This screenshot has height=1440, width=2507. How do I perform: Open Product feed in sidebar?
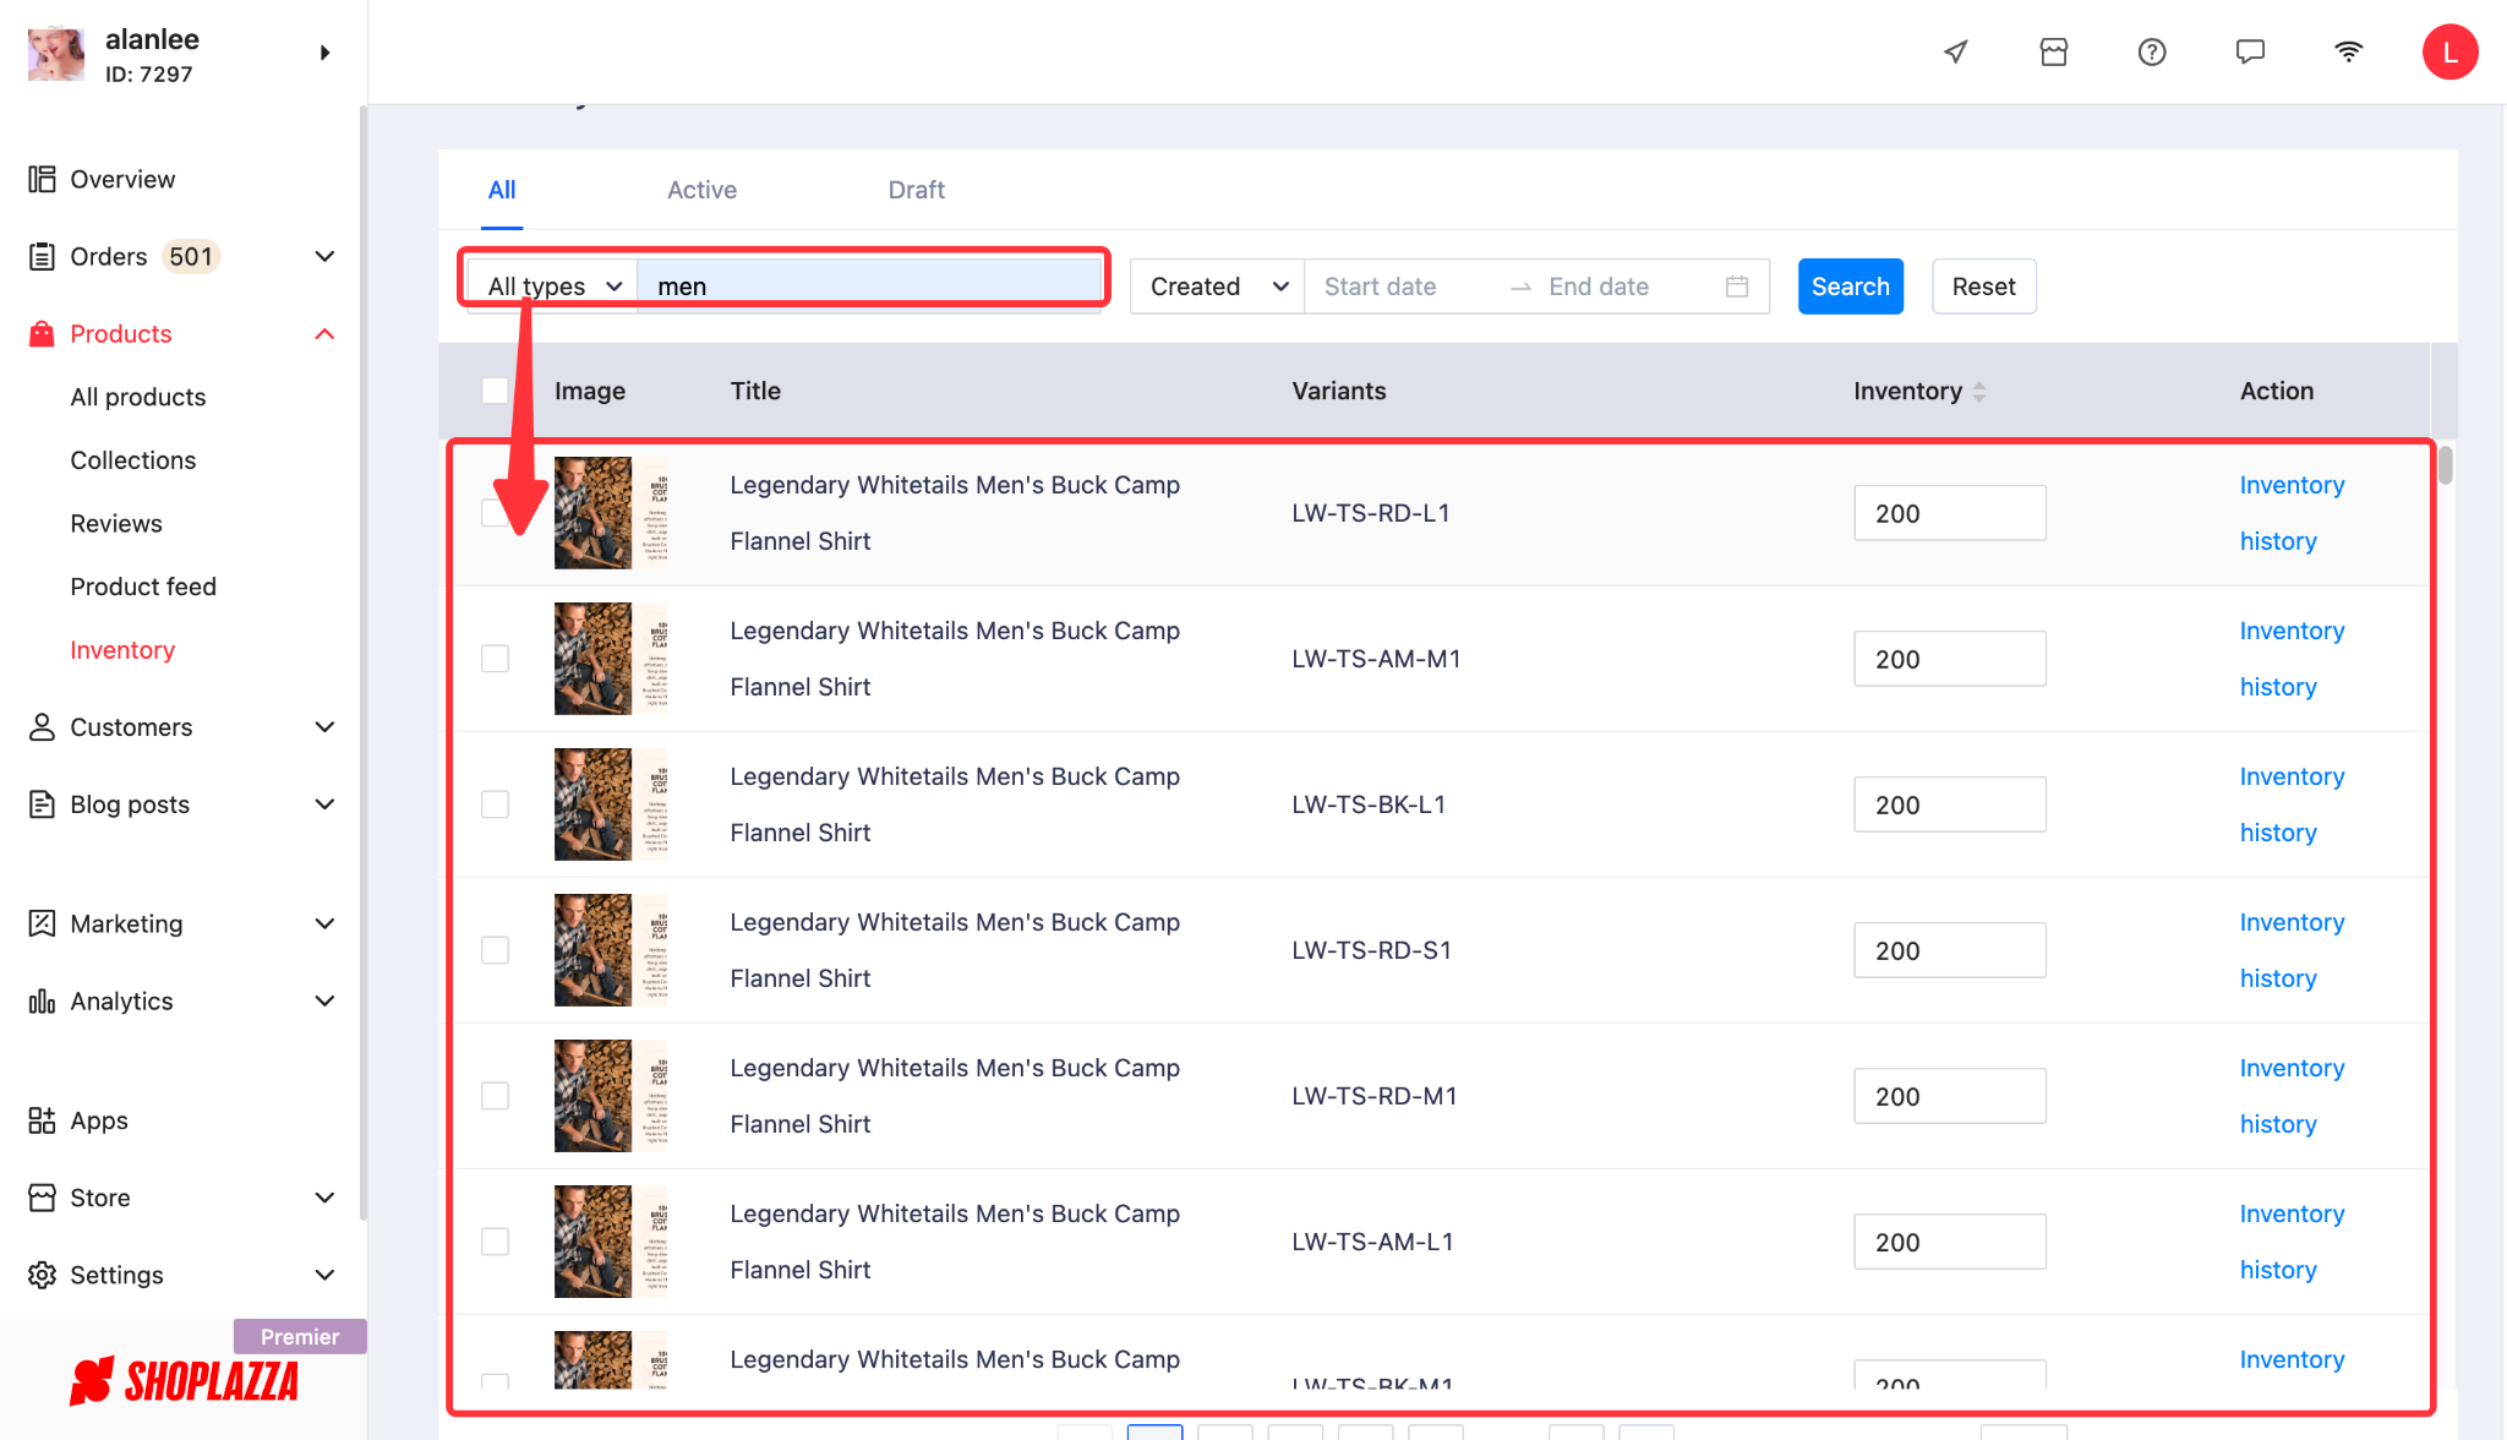pyautogui.click(x=143, y=586)
